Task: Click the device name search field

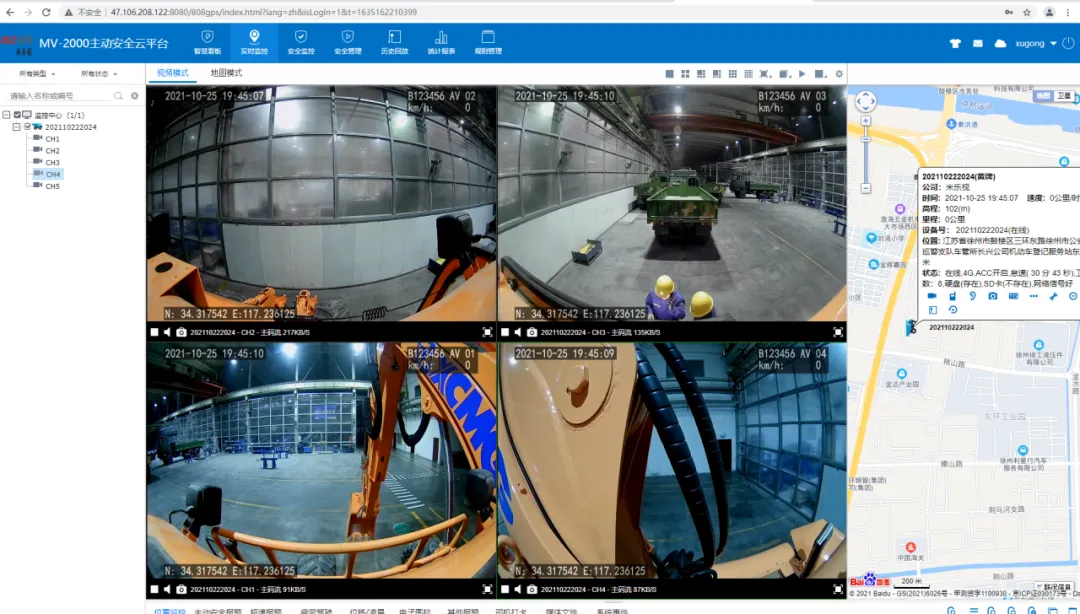Action: 58,96
